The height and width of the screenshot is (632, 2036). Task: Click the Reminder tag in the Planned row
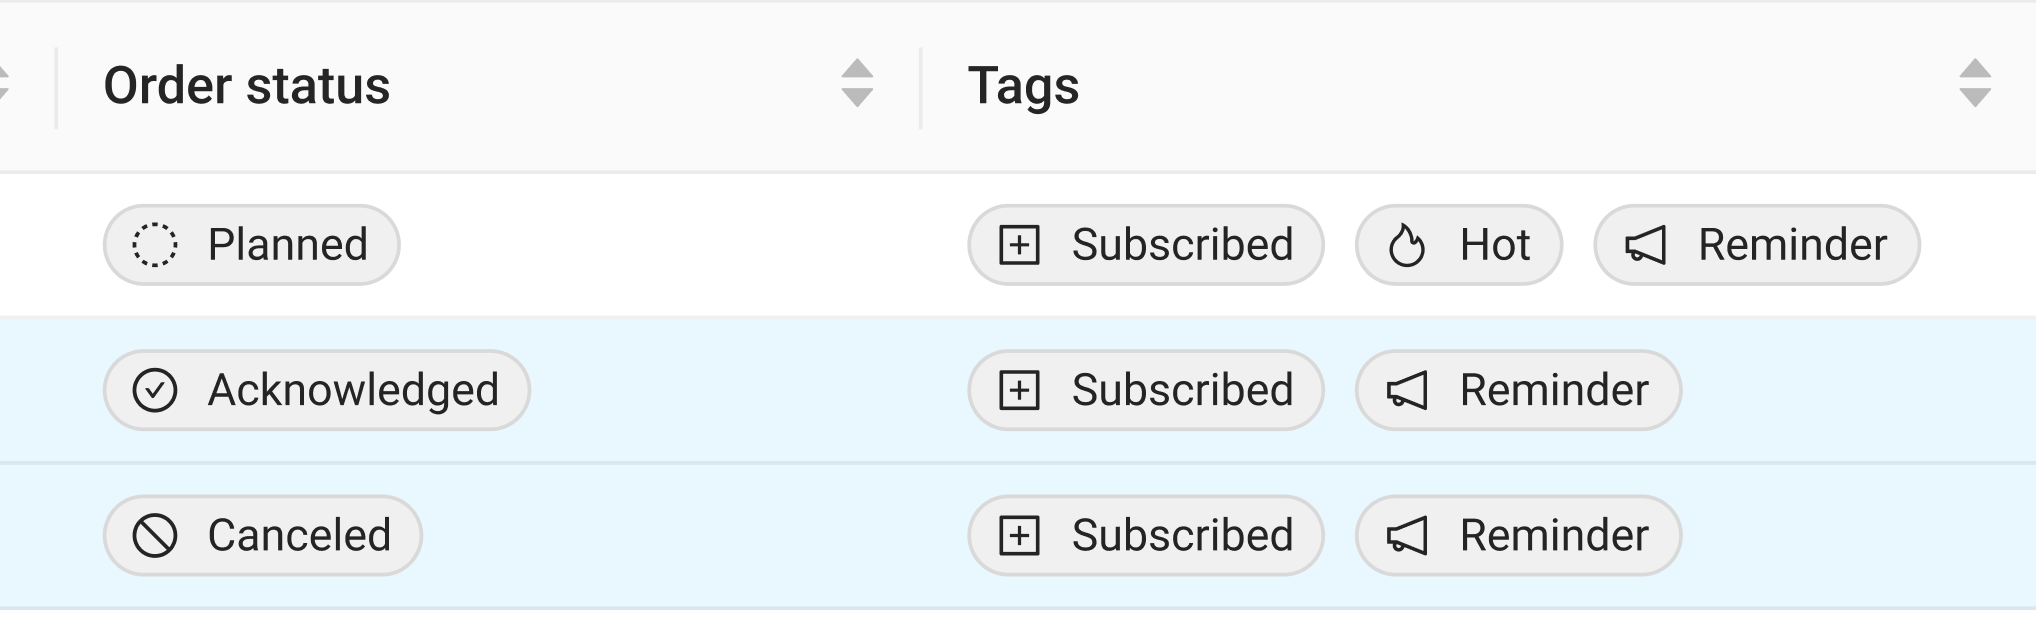[1757, 245]
